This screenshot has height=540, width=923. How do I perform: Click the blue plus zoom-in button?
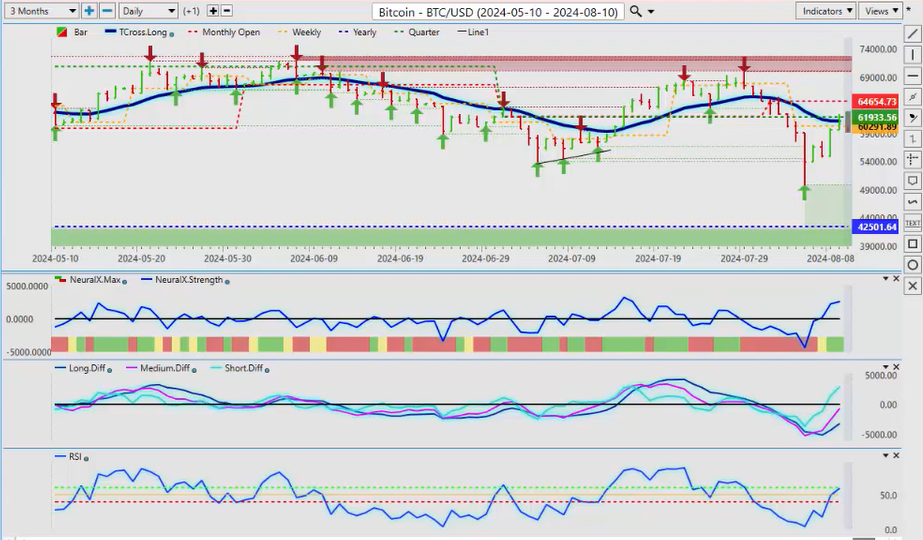tap(89, 11)
